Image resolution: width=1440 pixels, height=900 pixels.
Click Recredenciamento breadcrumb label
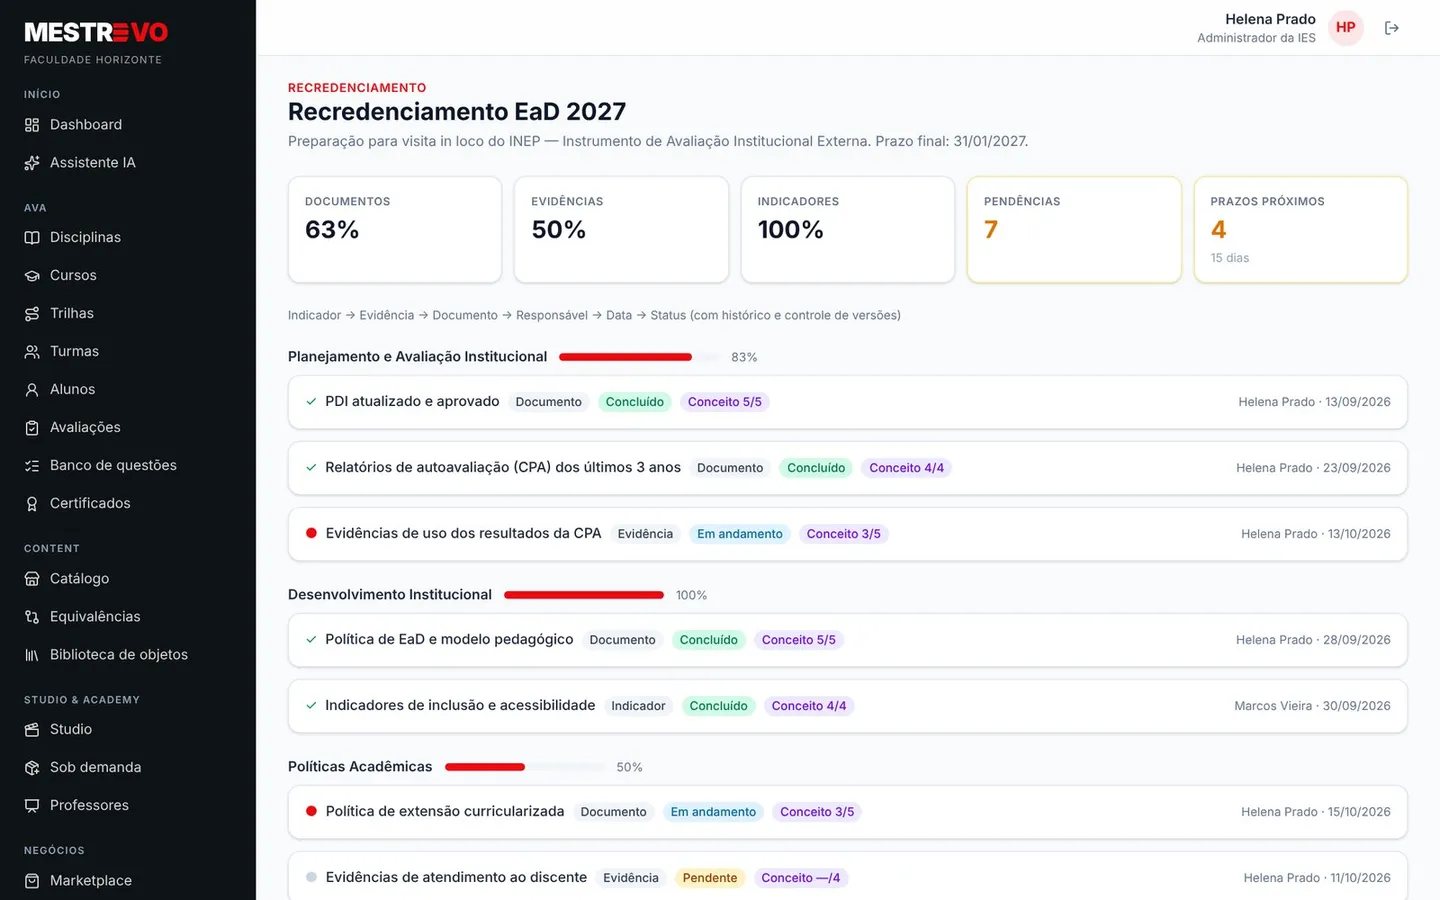pos(357,88)
